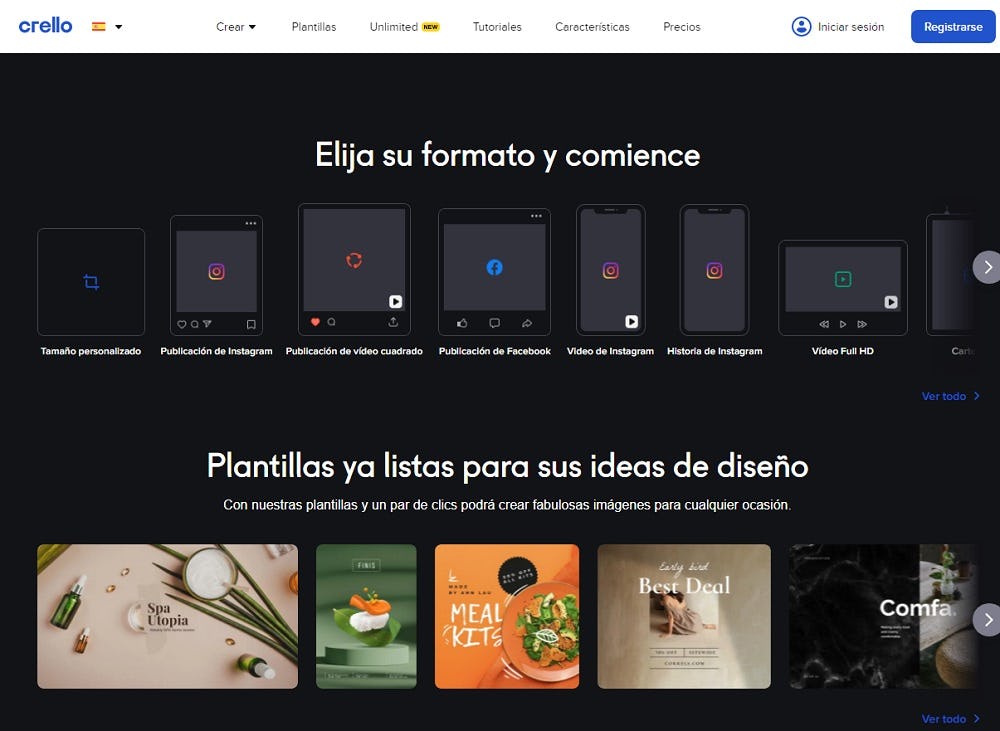1000x731 pixels.
Task: Click the Crello logo
Action: (x=45, y=26)
